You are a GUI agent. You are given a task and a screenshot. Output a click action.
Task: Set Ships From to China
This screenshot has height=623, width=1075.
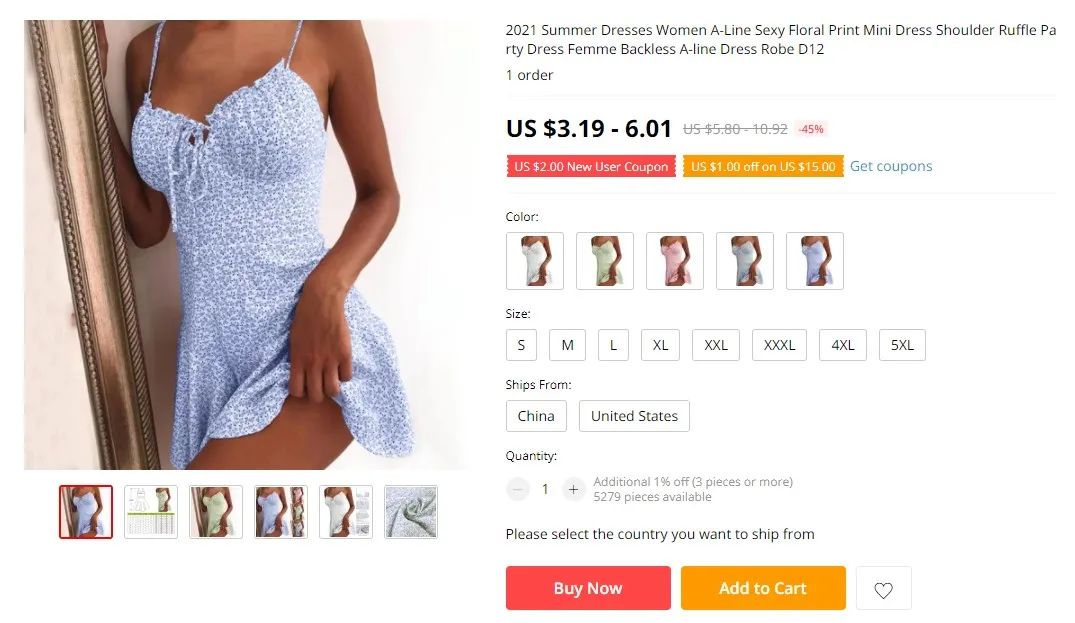[536, 416]
